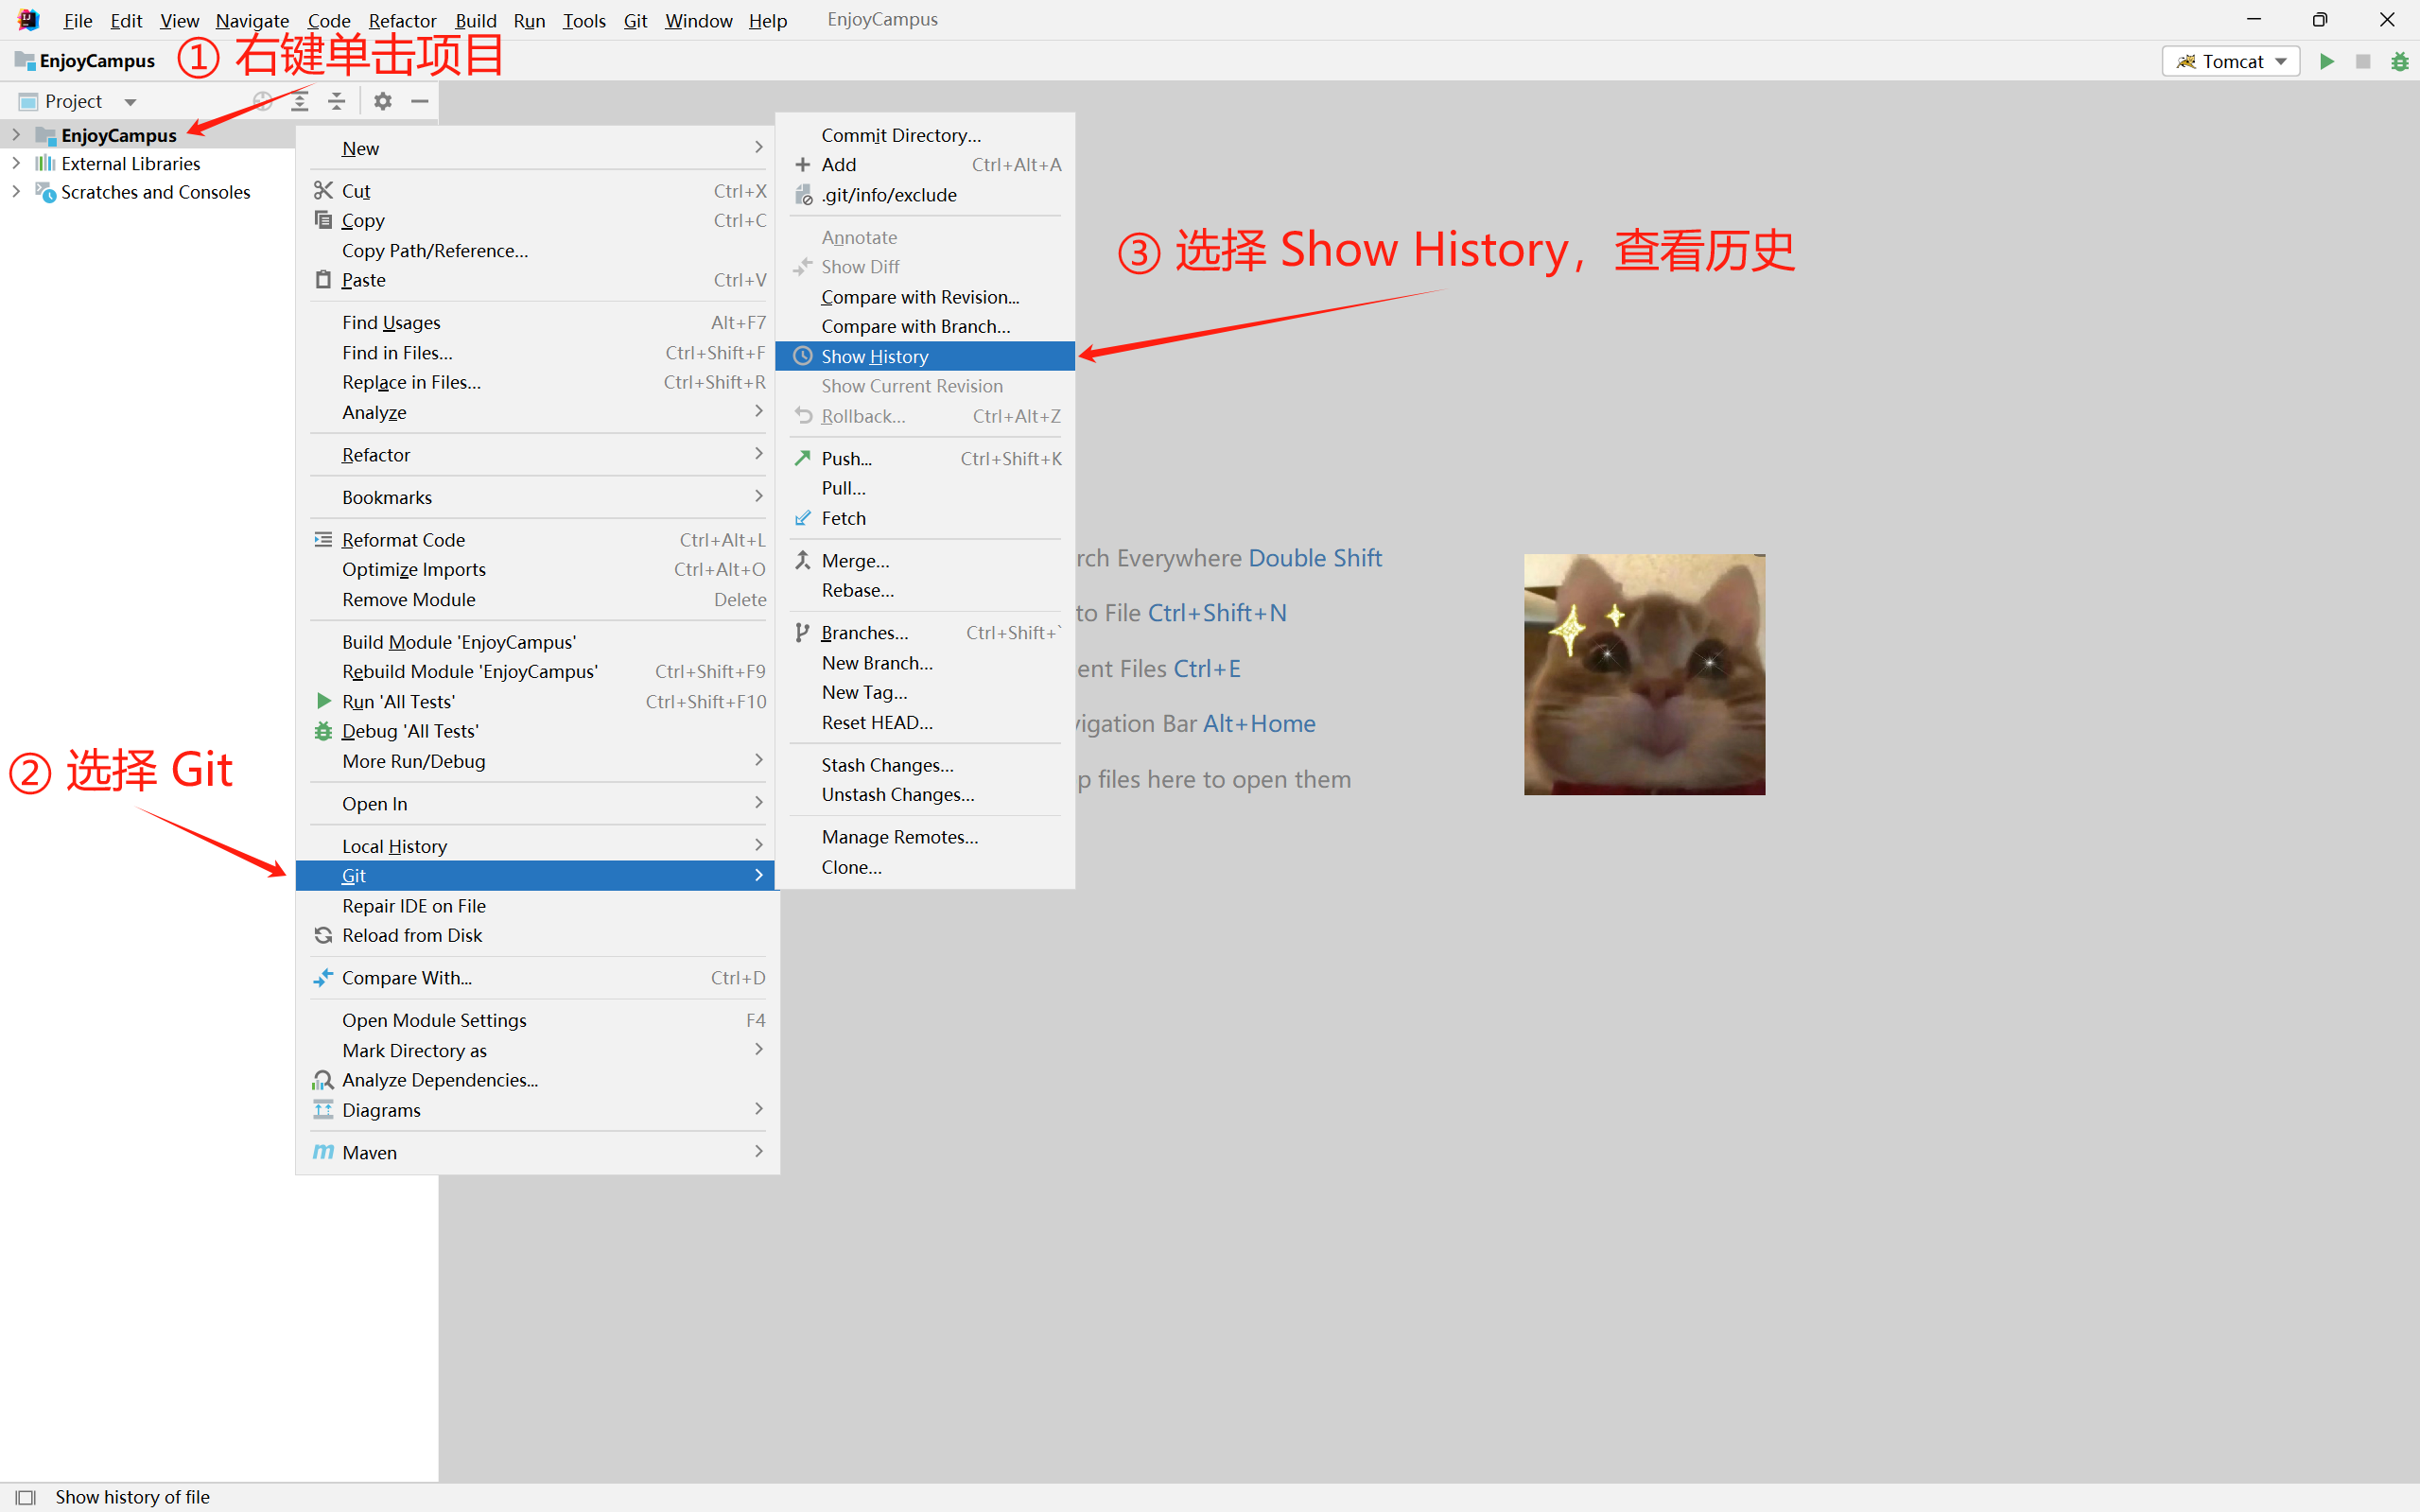
Task: Click the Compare With arrows icon
Action: [x=323, y=977]
